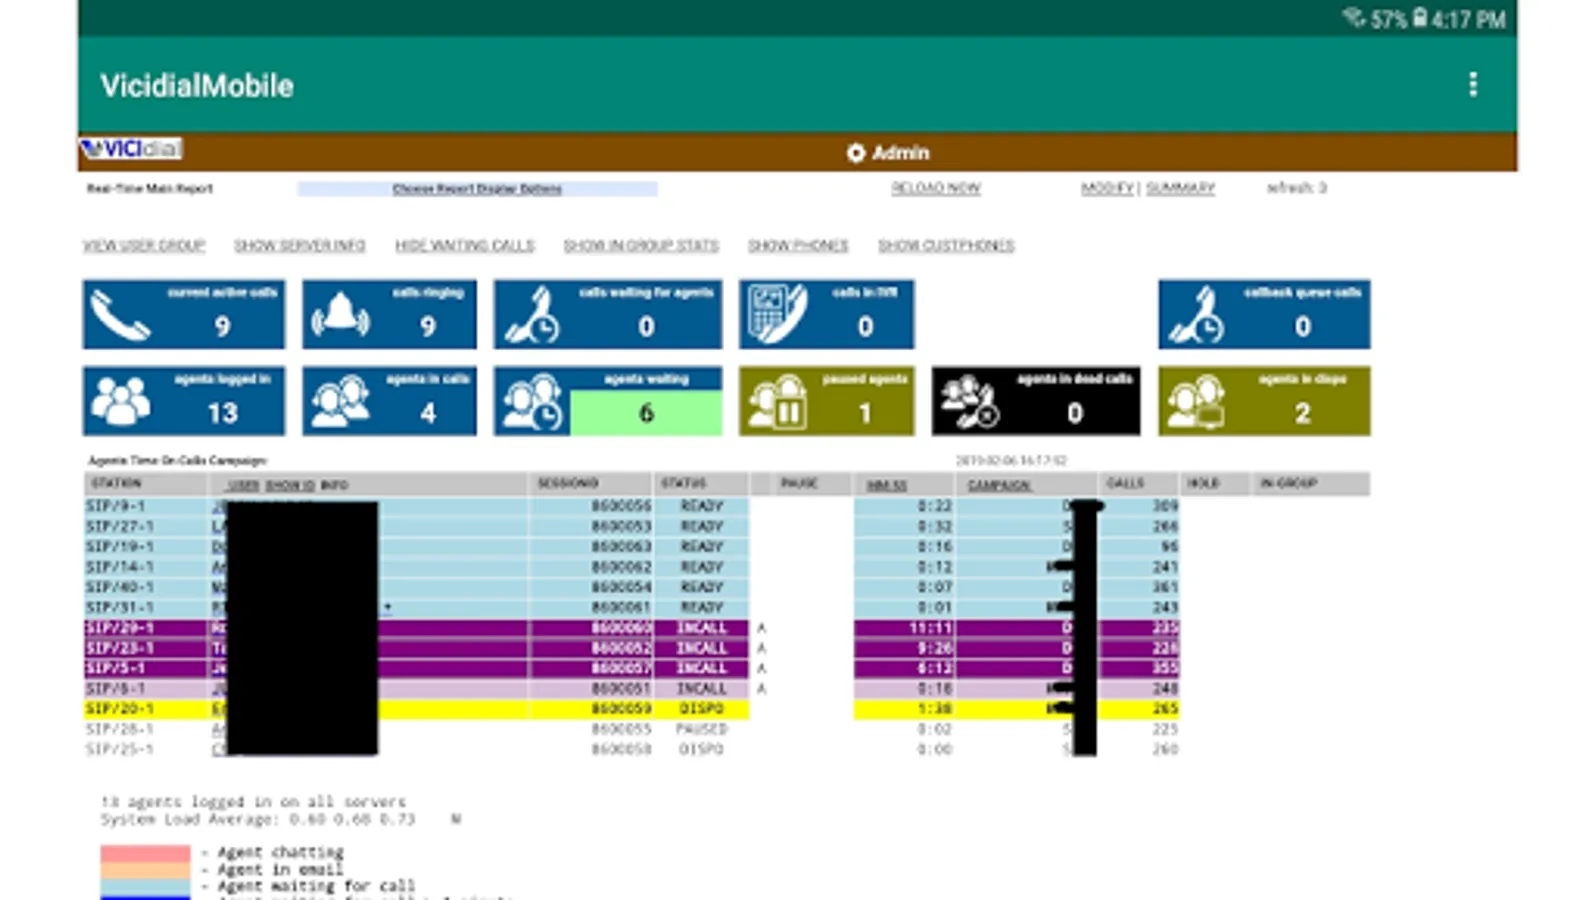Click the agents waiting value 6

point(646,413)
